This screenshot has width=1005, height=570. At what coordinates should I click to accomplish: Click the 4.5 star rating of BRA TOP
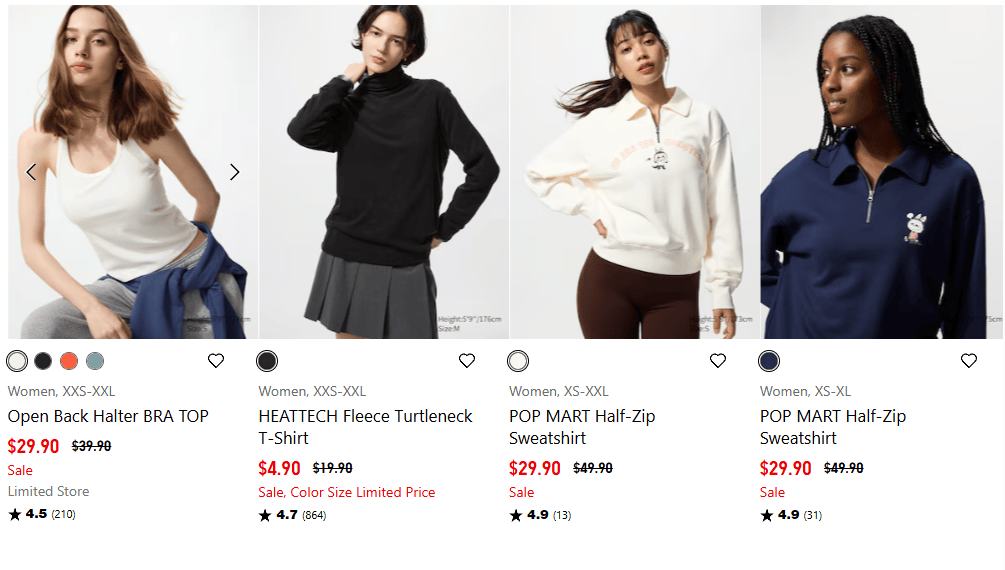coord(42,514)
